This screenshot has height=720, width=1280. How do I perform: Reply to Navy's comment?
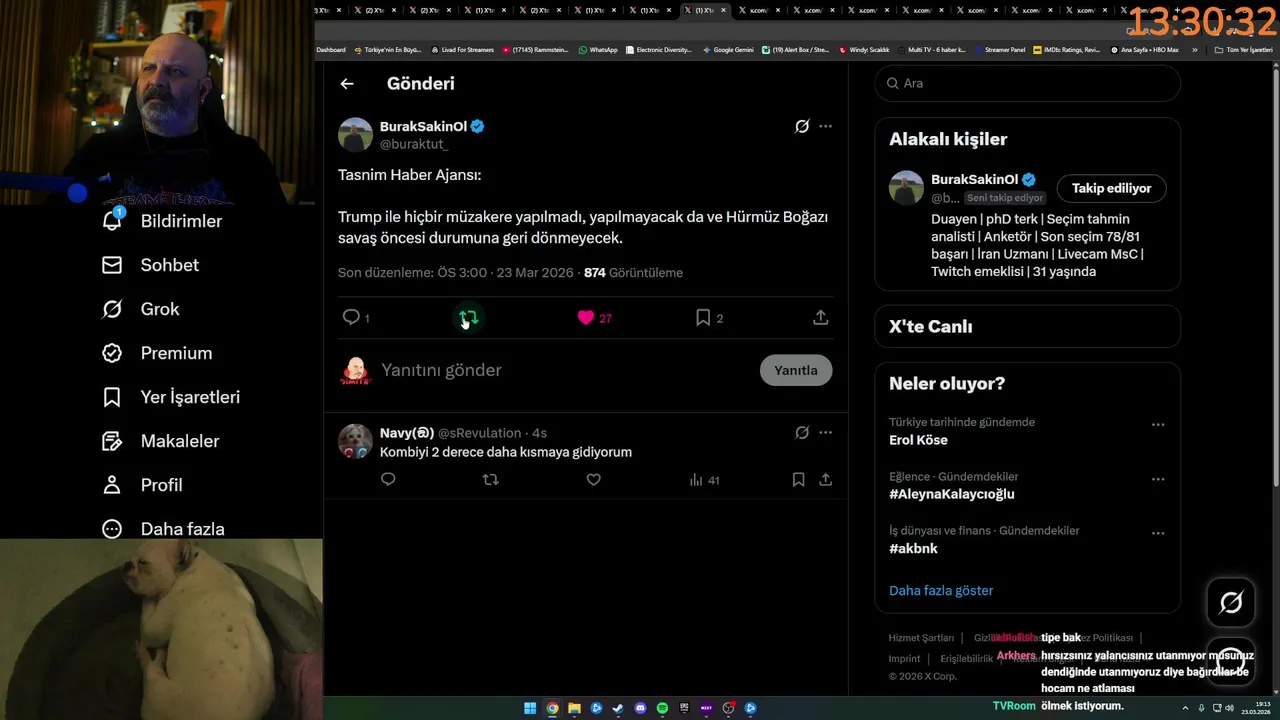(388, 479)
